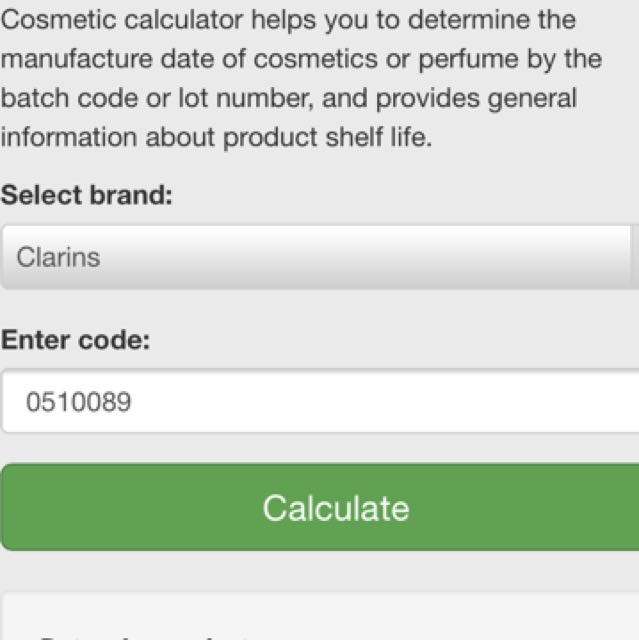Viewport: 639px width, 640px height.
Task: Click the partially visible text in results panel
Action: [x=143, y=637]
